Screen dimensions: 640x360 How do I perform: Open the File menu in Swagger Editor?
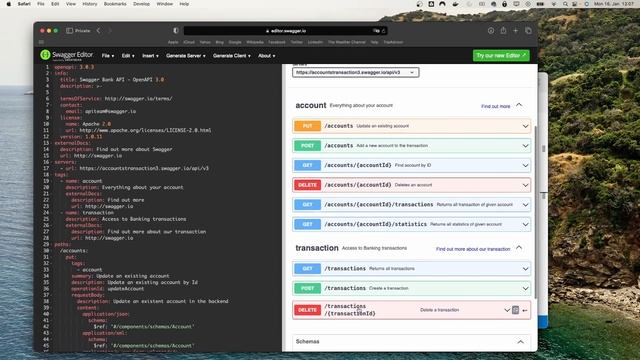(108, 56)
